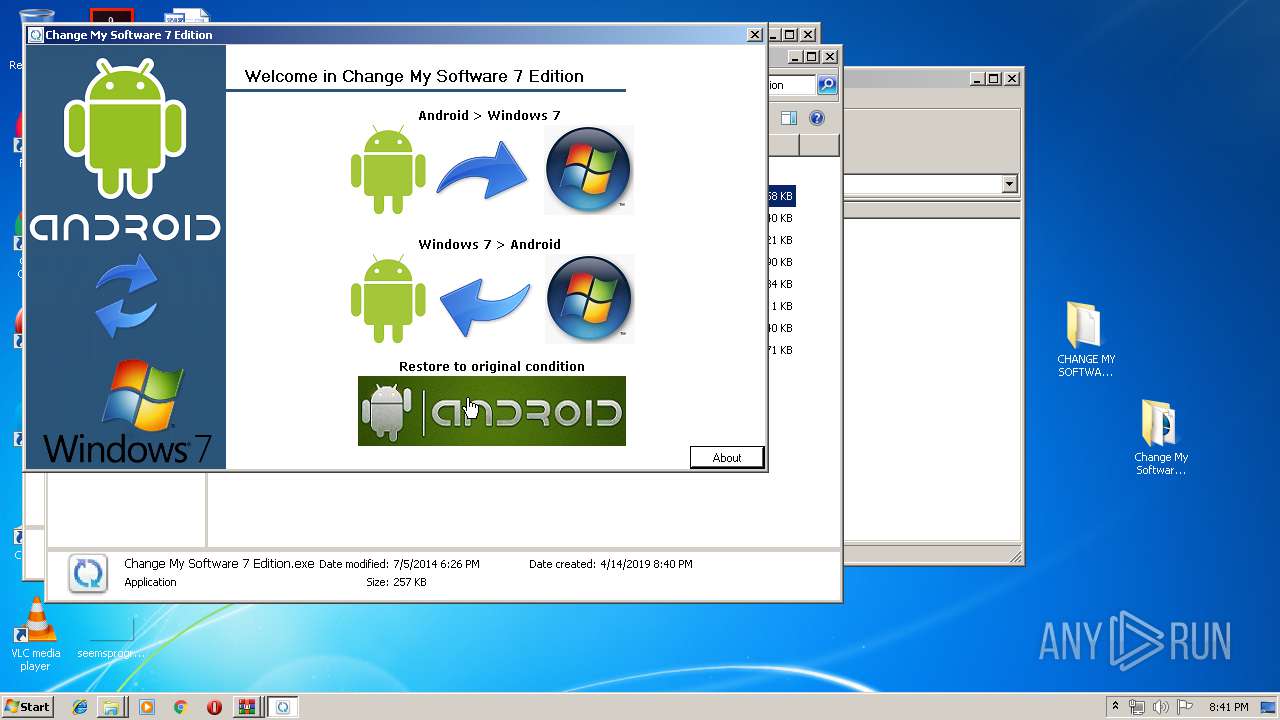Open the CHANGE MY SOFTWA... desktop folder

[x=1085, y=340]
